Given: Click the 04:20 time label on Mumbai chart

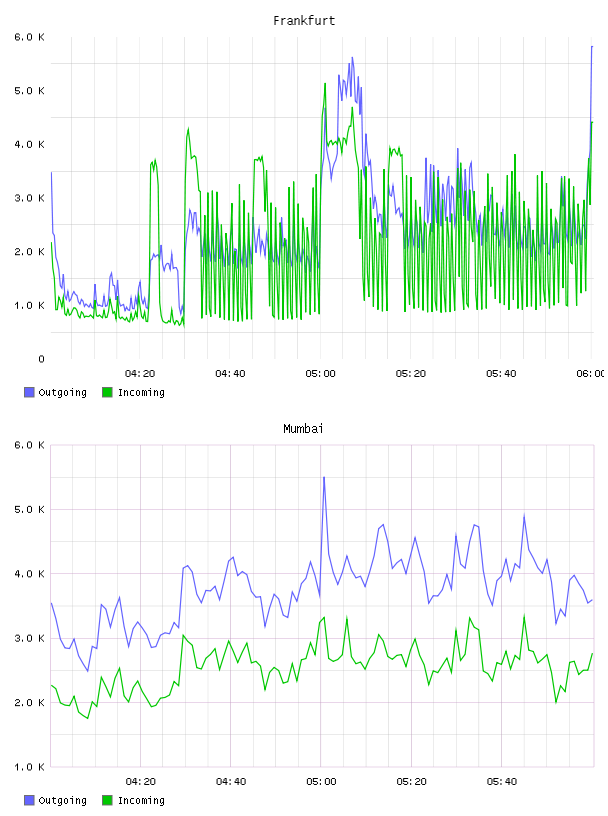Looking at the screenshot, I should [x=141, y=781].
